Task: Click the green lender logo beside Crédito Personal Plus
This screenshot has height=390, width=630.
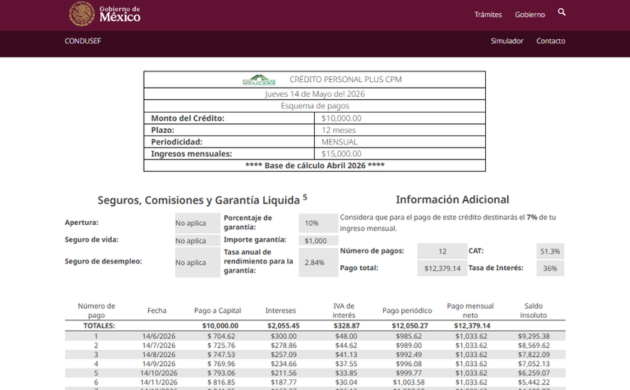Action: (x=259, y=80)
